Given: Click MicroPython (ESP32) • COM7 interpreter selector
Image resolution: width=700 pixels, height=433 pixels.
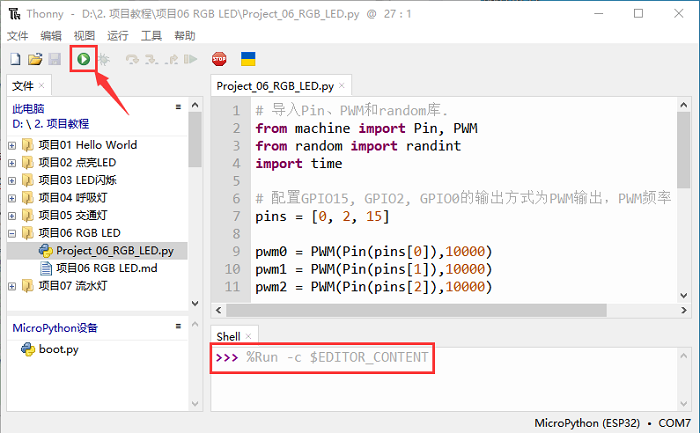Looking at the screenshot, I should click(613, 422).
